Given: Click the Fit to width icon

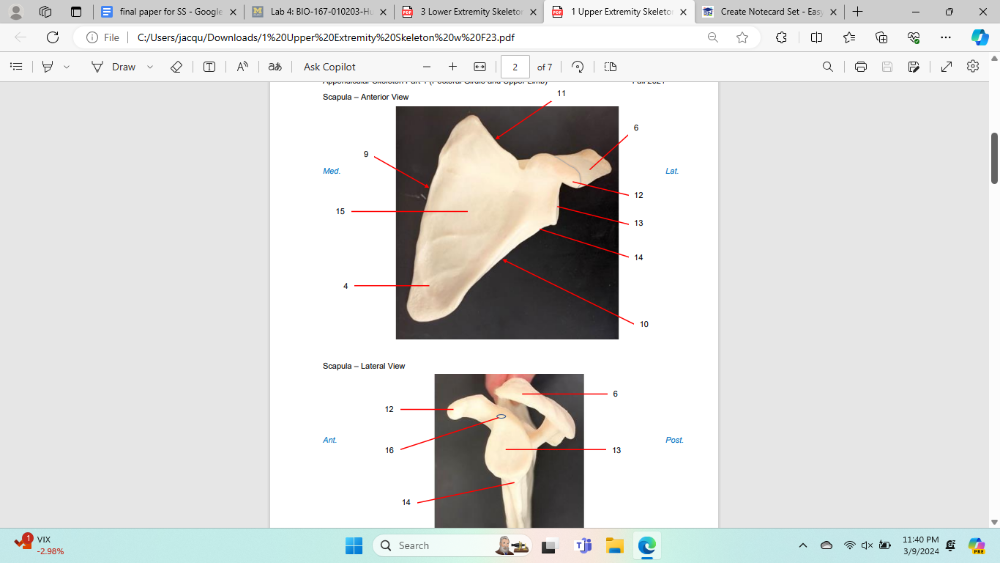Looking at the screenshot, I should (x=480, y=67).
